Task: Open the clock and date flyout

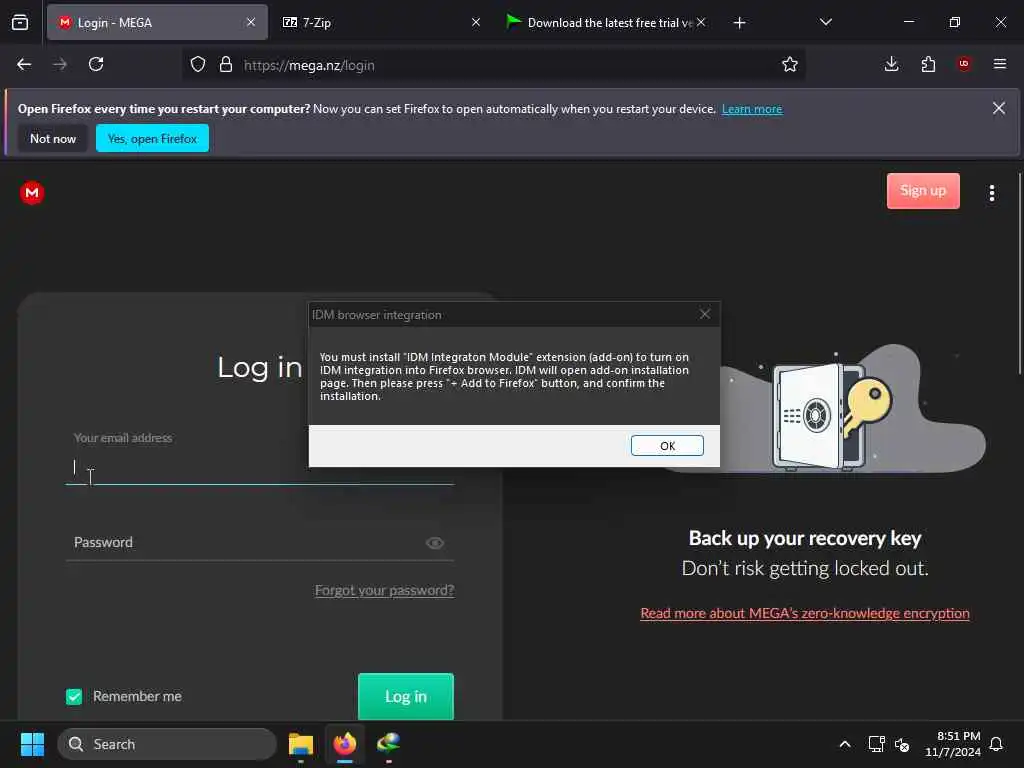Action: 953,744
